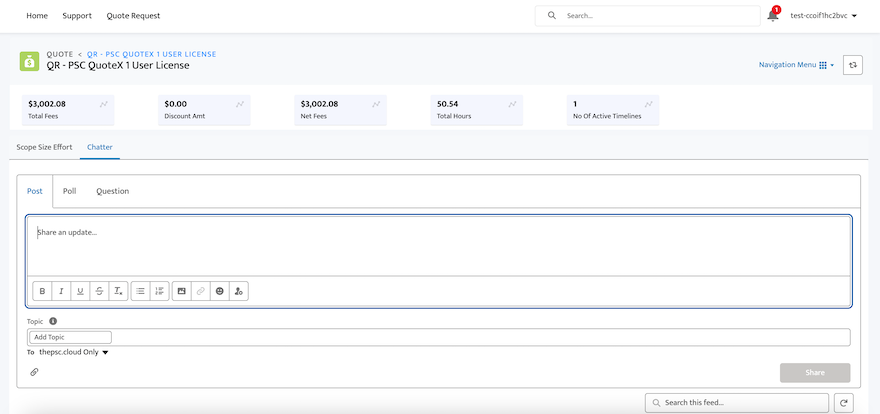Click the QR - PSC QuoteX 1 User License title
The width and height of the screenshot is (880, 414).
118,66
